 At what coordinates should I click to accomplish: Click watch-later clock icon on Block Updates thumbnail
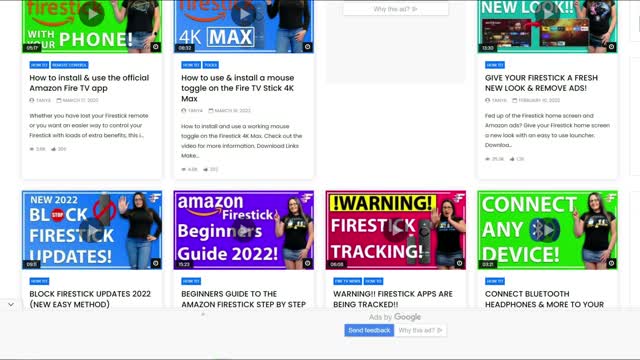click(156, 263)
